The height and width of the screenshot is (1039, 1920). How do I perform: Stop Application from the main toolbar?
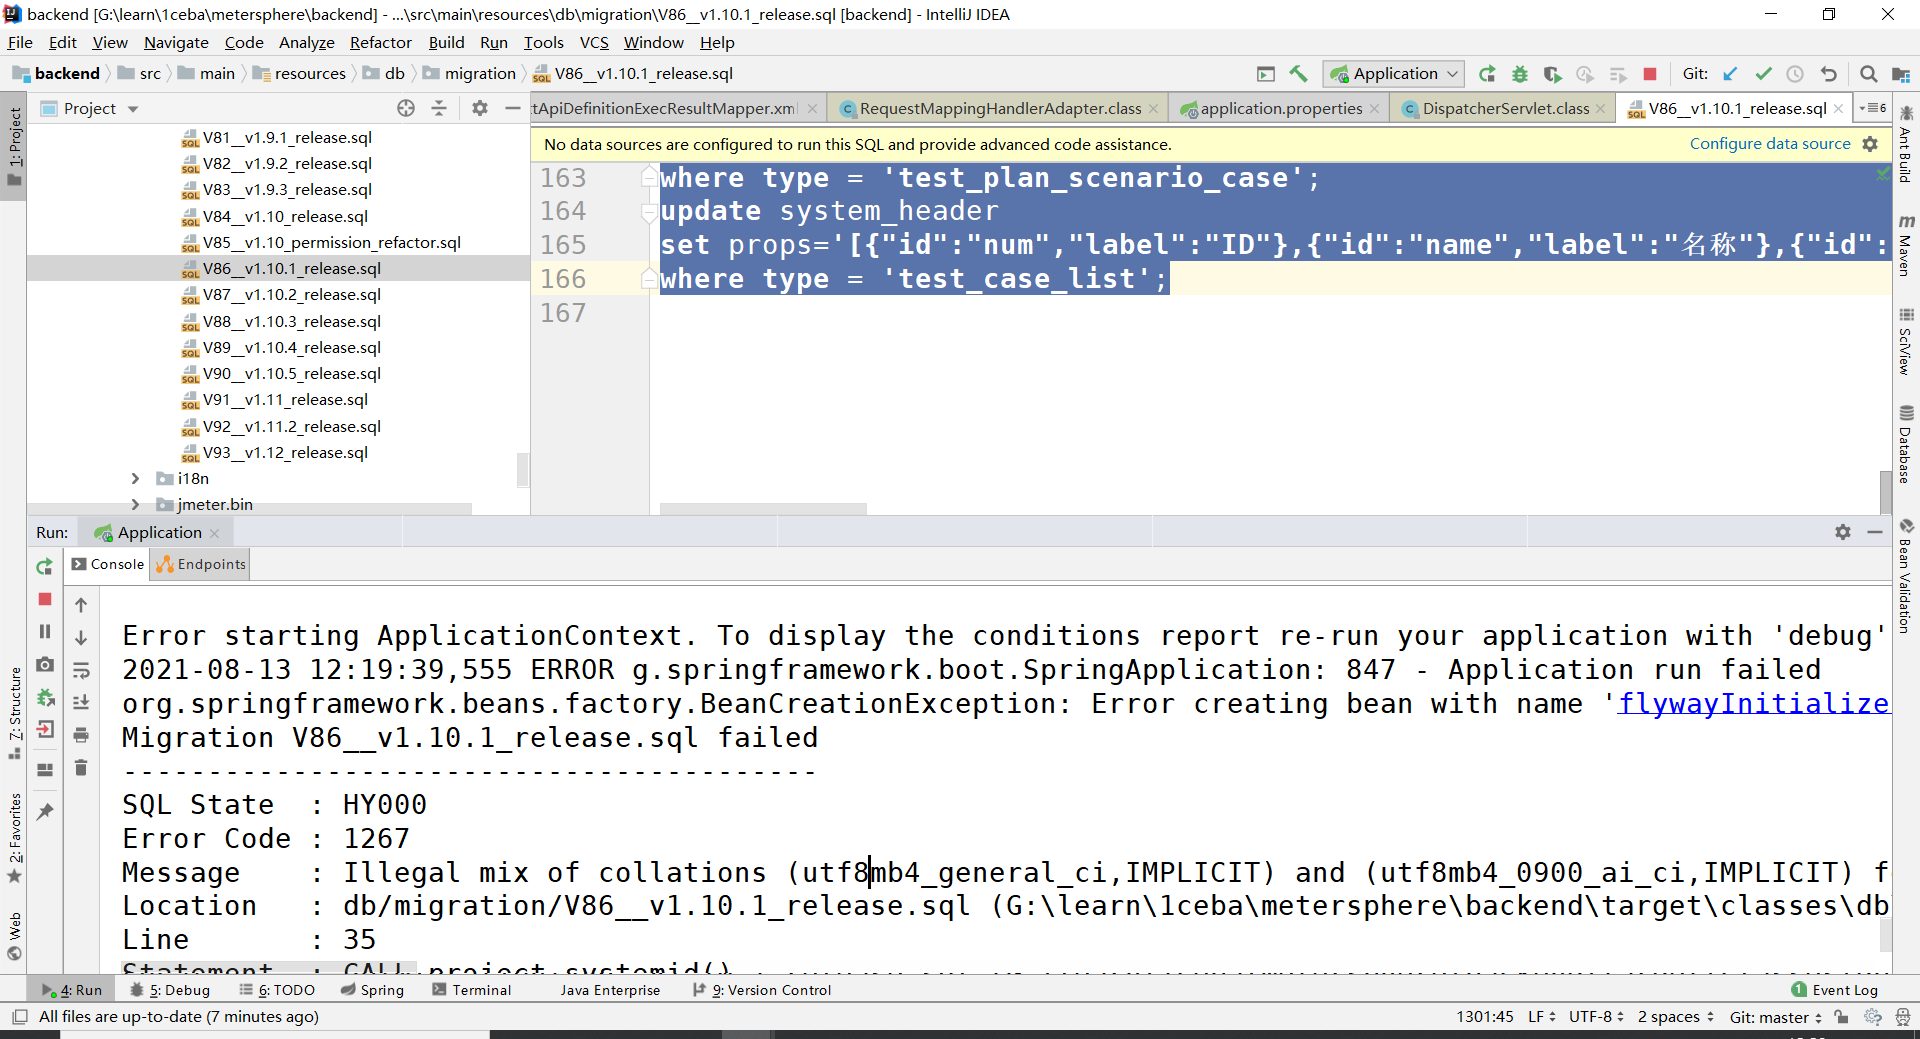[x=1650, y=73]
